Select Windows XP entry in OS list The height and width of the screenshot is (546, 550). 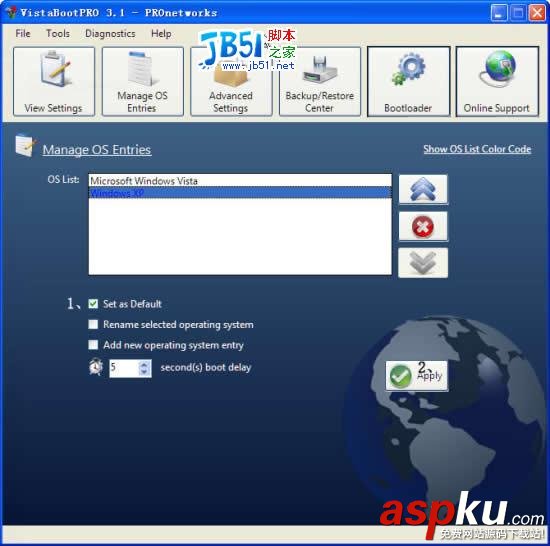click(x=240, y=193)
